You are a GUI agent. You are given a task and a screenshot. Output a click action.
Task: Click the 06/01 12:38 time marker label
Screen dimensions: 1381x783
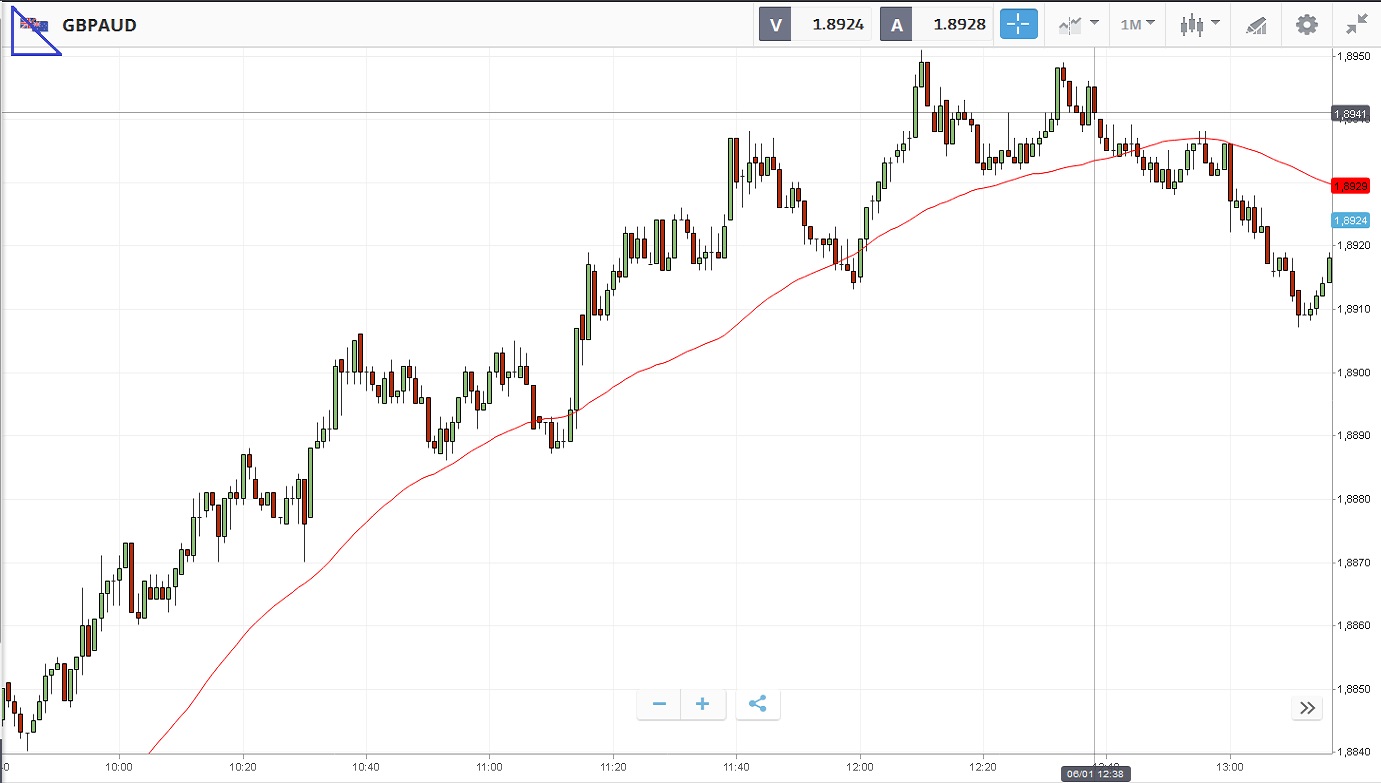point(1096,773)
